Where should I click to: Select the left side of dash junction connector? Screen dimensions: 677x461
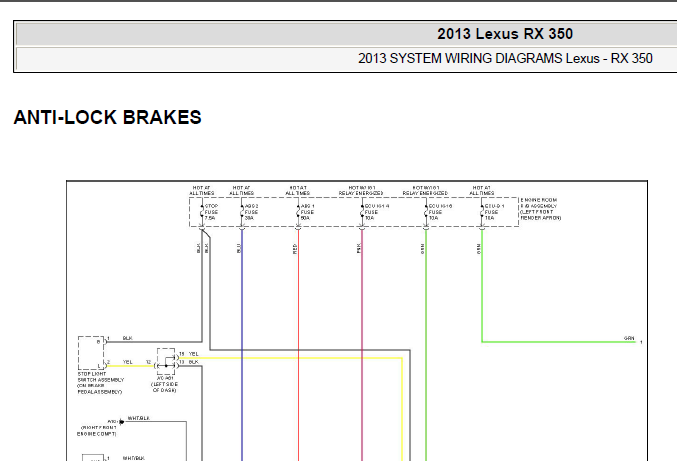point(166,361)
